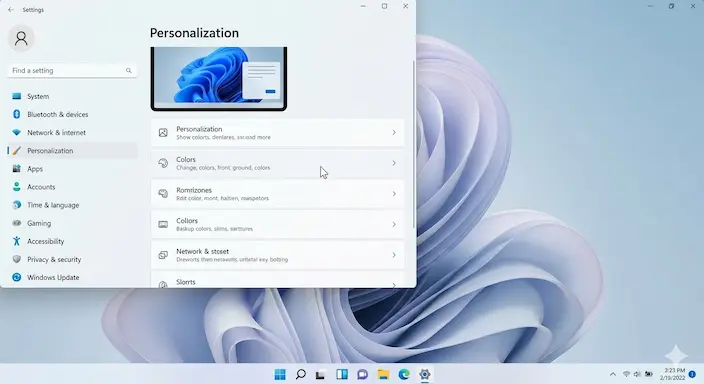This screenshot has height=384, width=704.
Task: Show hidden tray icons chevron
Action: (613, 374)
